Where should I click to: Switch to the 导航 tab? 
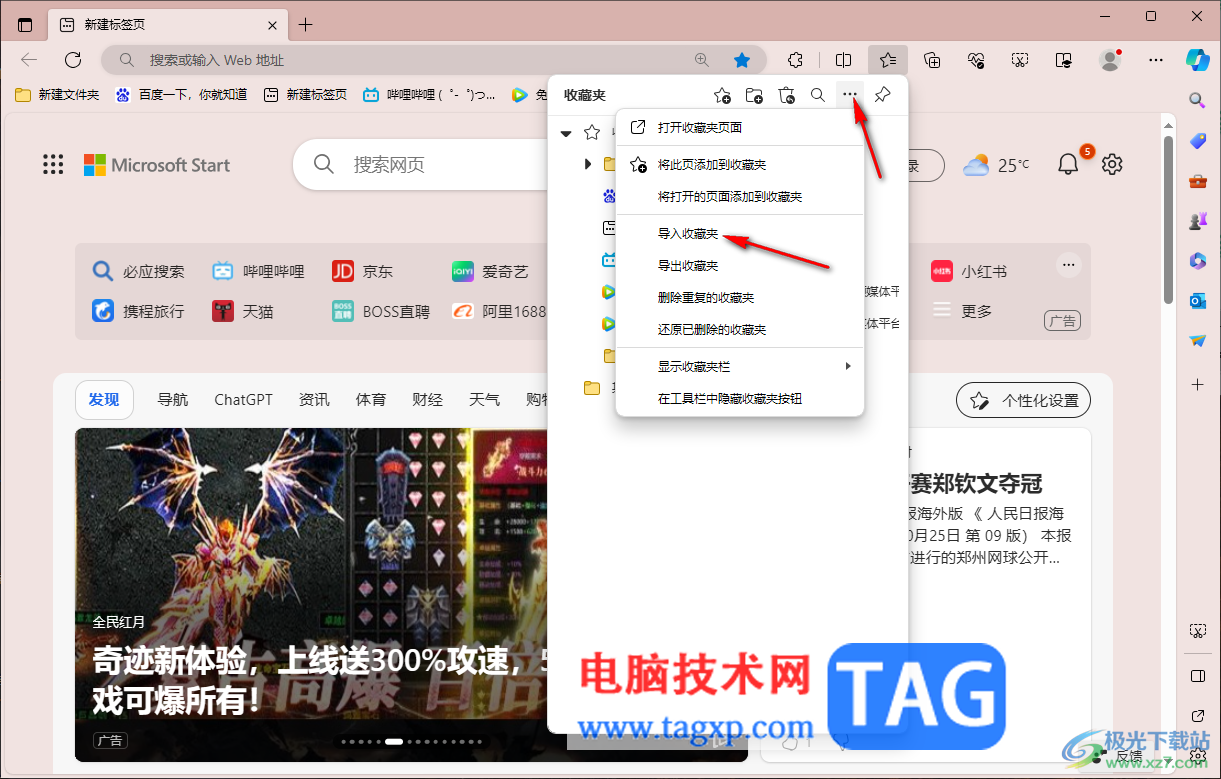click(x=173, y=400)
